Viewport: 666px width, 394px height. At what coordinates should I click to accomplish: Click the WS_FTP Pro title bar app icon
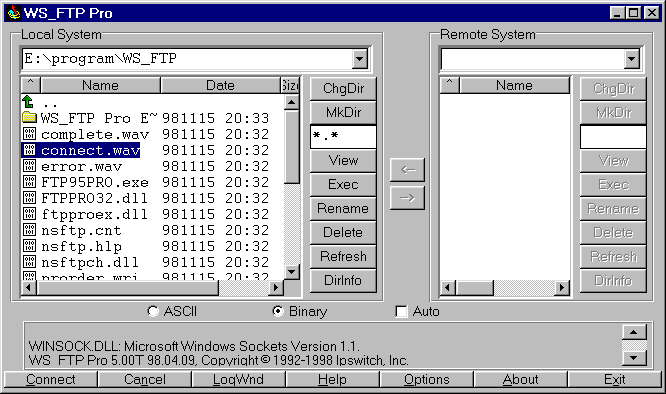(x=14, y=13)
